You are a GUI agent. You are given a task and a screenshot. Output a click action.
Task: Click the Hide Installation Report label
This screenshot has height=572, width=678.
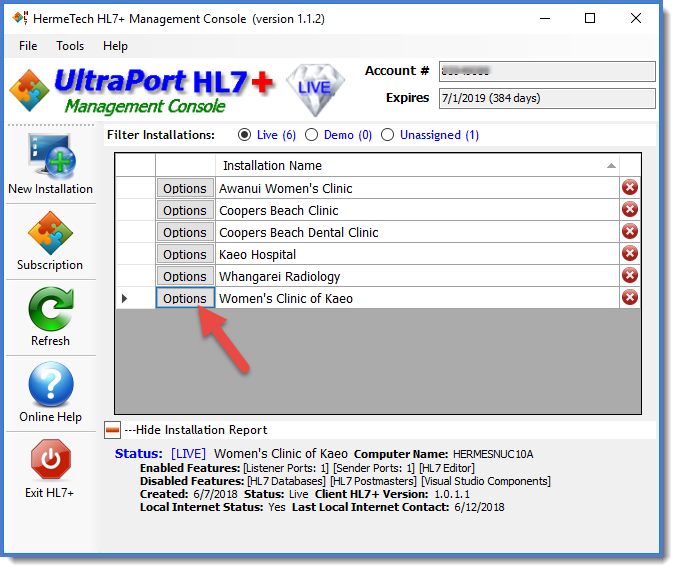(196, 430)
